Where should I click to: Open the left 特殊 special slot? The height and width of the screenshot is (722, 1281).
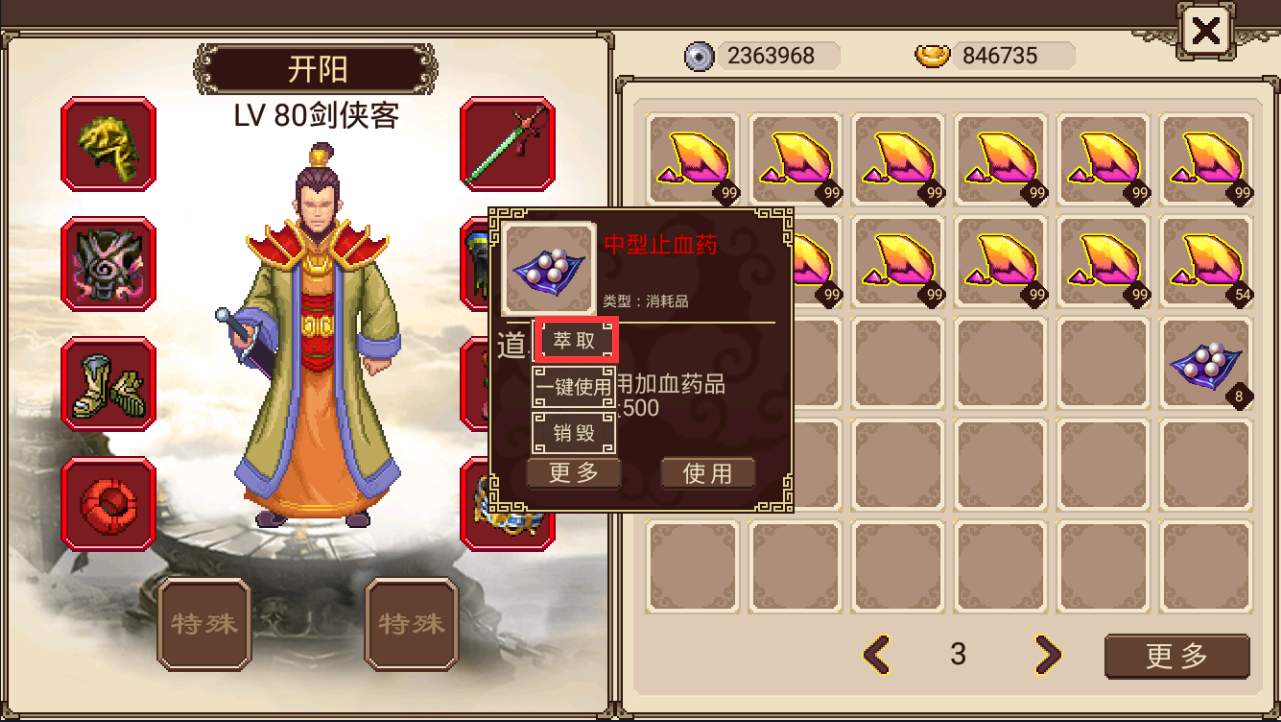tap(204, 624)
